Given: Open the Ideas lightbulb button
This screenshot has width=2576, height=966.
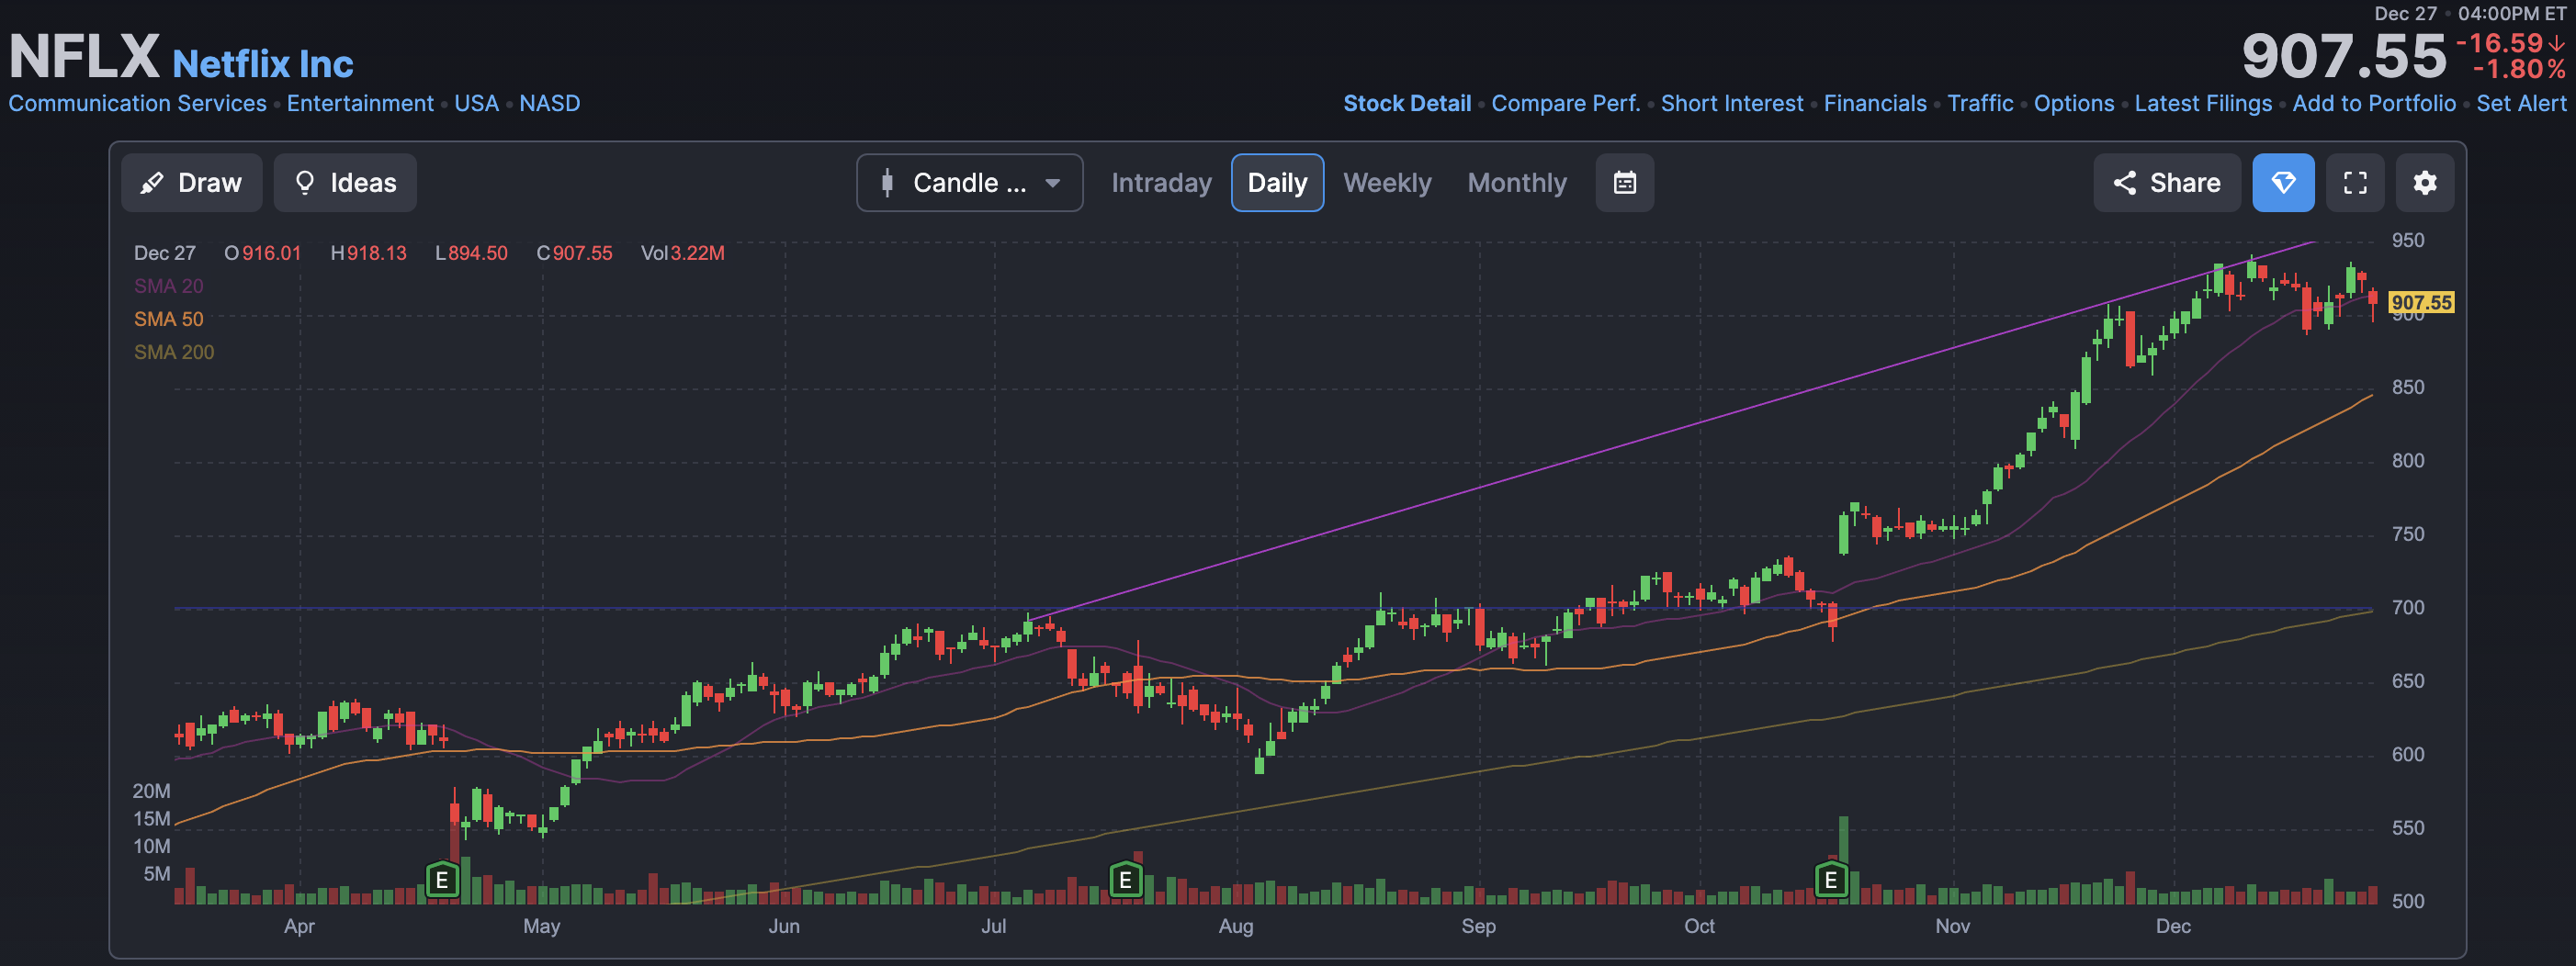Looking at the screenshot, I should (x=345, y=183).
